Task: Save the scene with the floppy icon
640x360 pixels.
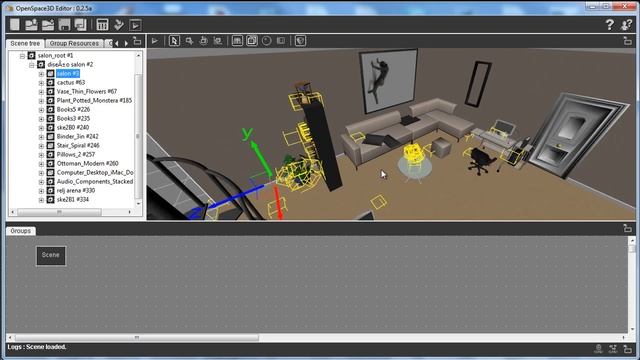Action: coord(64,25)
